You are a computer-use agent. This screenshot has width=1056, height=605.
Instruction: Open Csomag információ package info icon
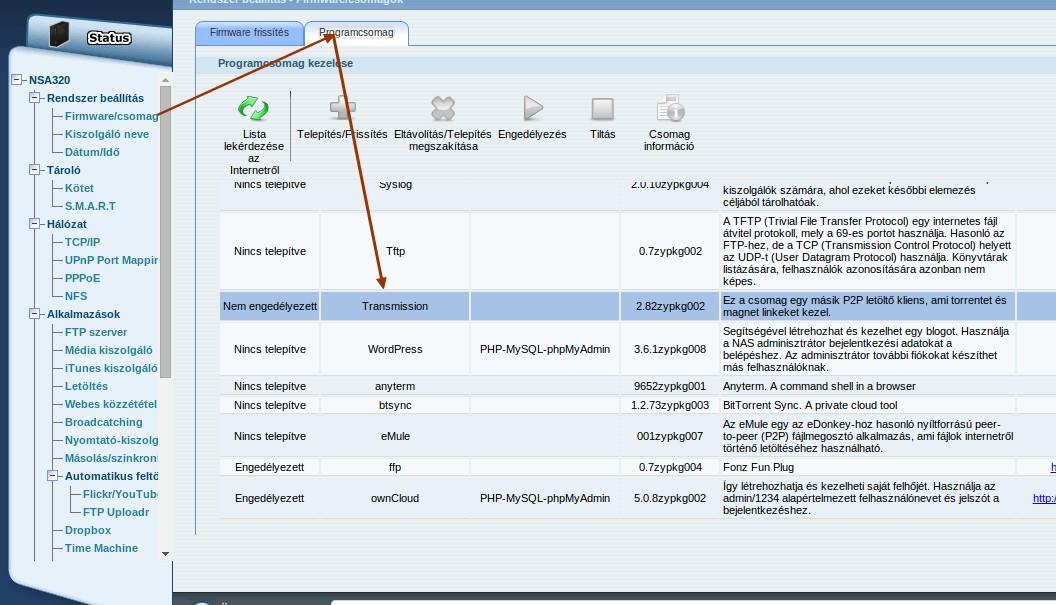coord(670,108)
